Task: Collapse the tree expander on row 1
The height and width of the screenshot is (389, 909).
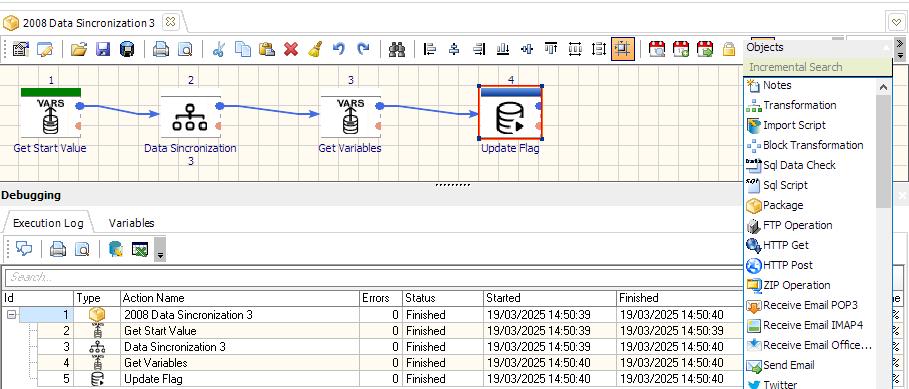Action: point(12,315)
